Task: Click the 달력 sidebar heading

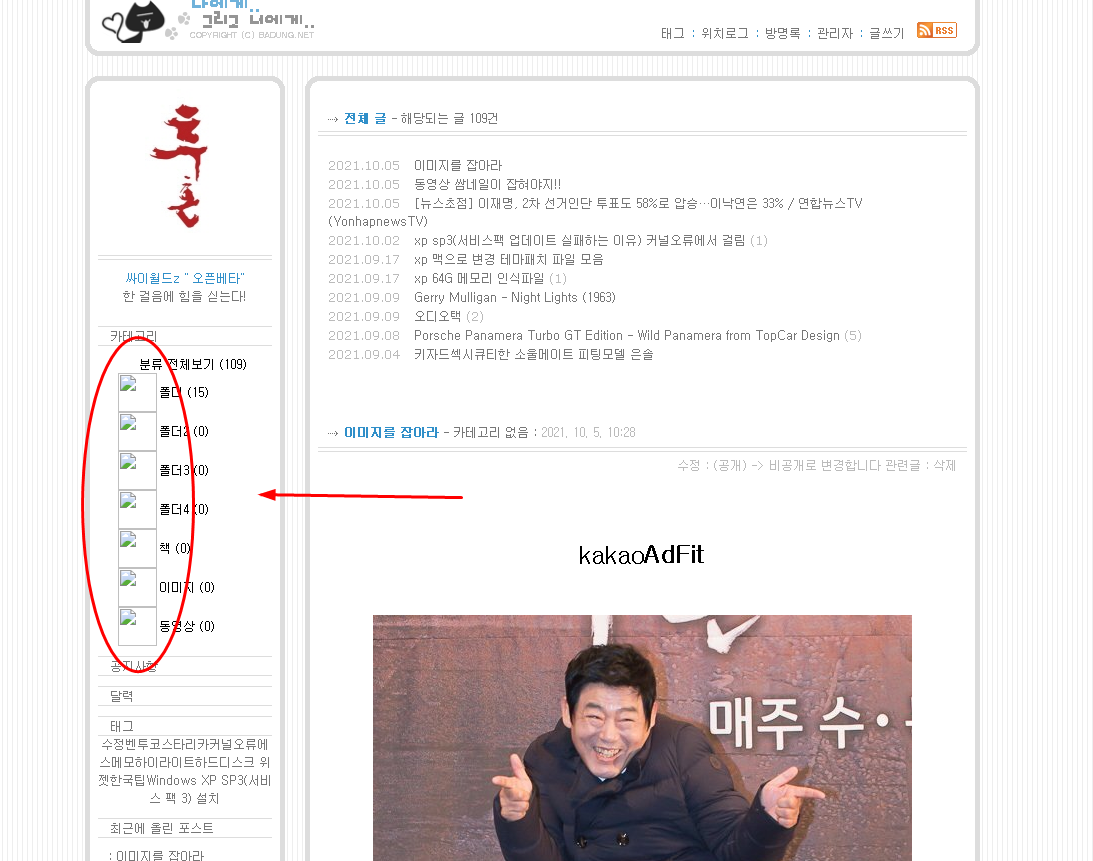Action: point(121,696)
